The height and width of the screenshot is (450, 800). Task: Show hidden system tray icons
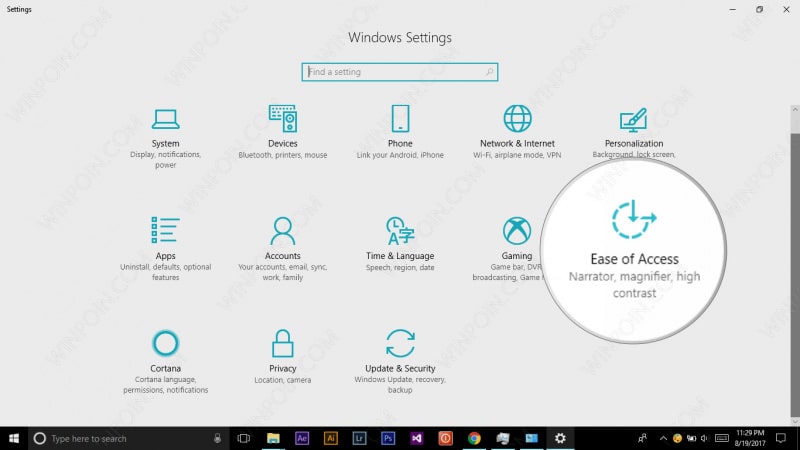663,438
